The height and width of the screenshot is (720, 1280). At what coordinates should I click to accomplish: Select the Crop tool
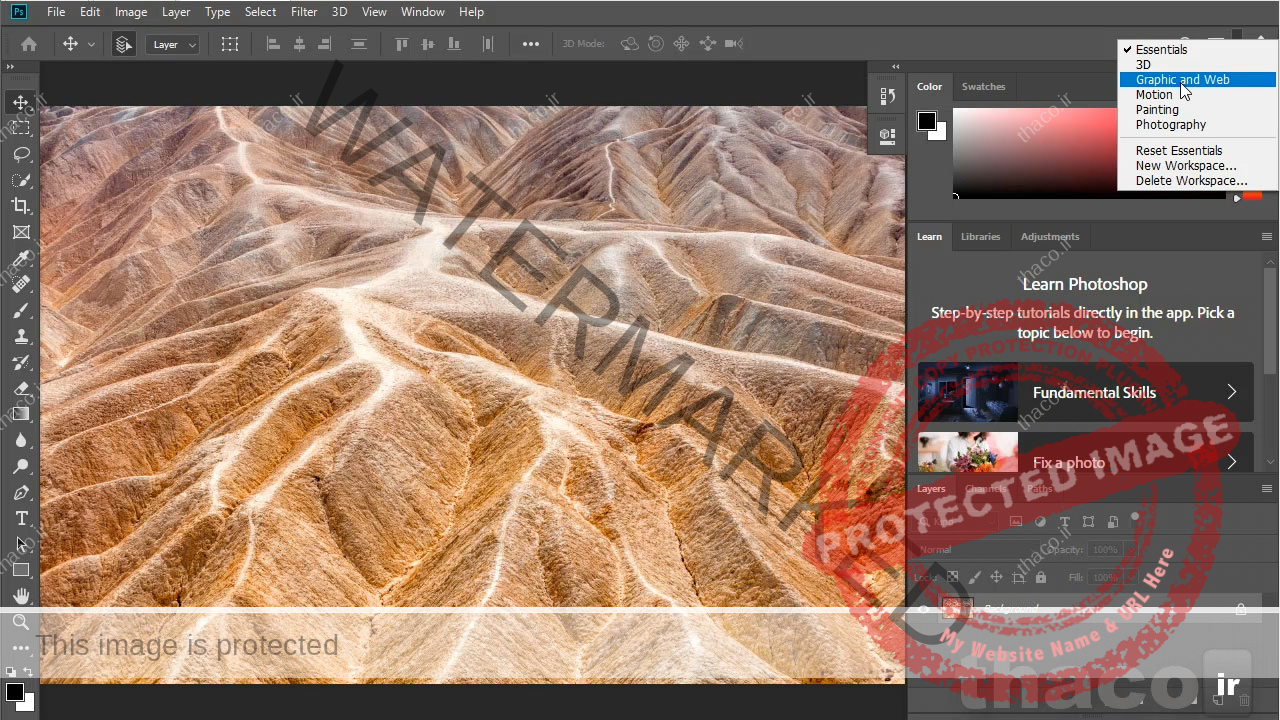point(21,206)
